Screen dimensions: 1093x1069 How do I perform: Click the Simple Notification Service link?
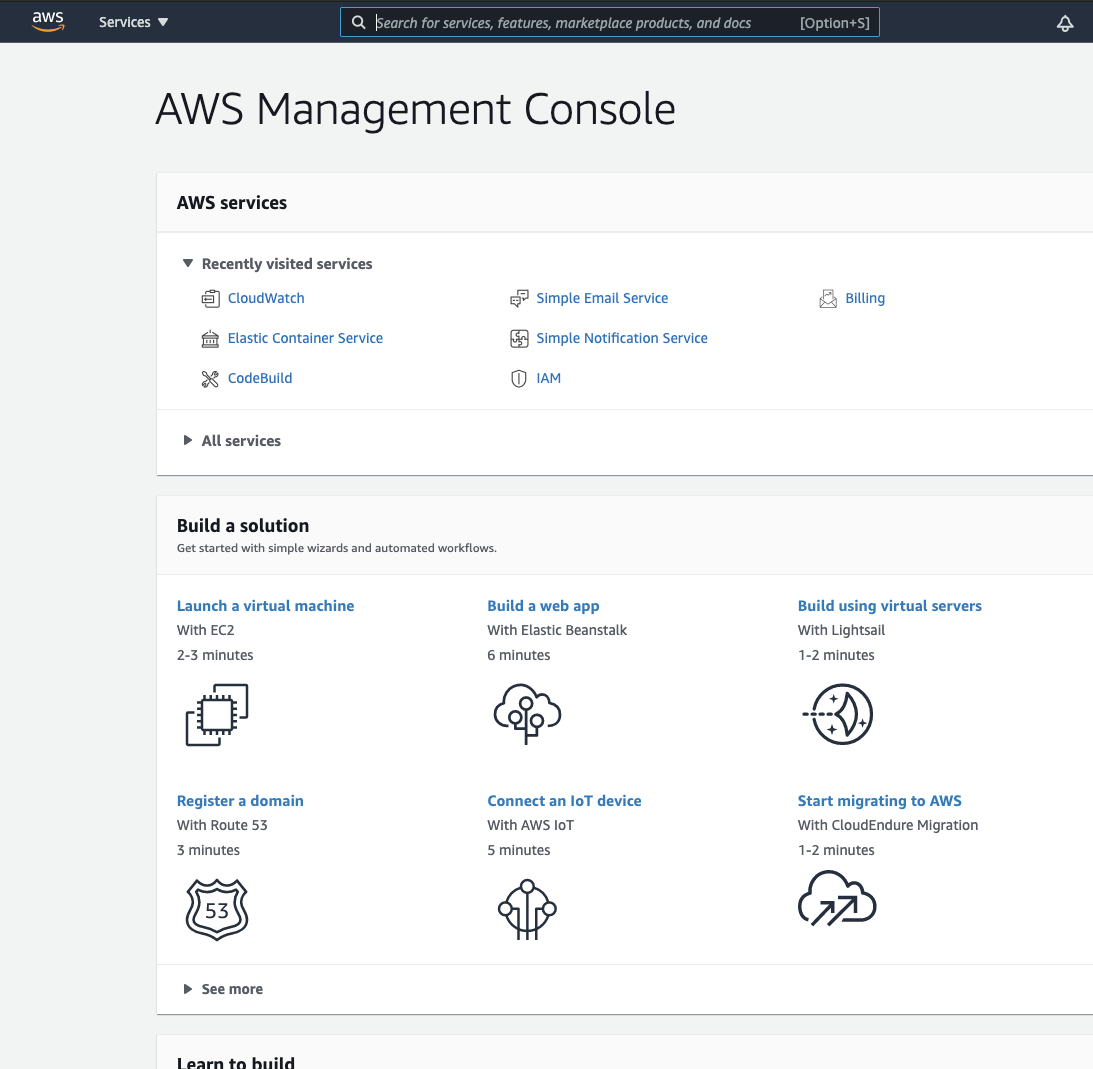click(622, 338)
